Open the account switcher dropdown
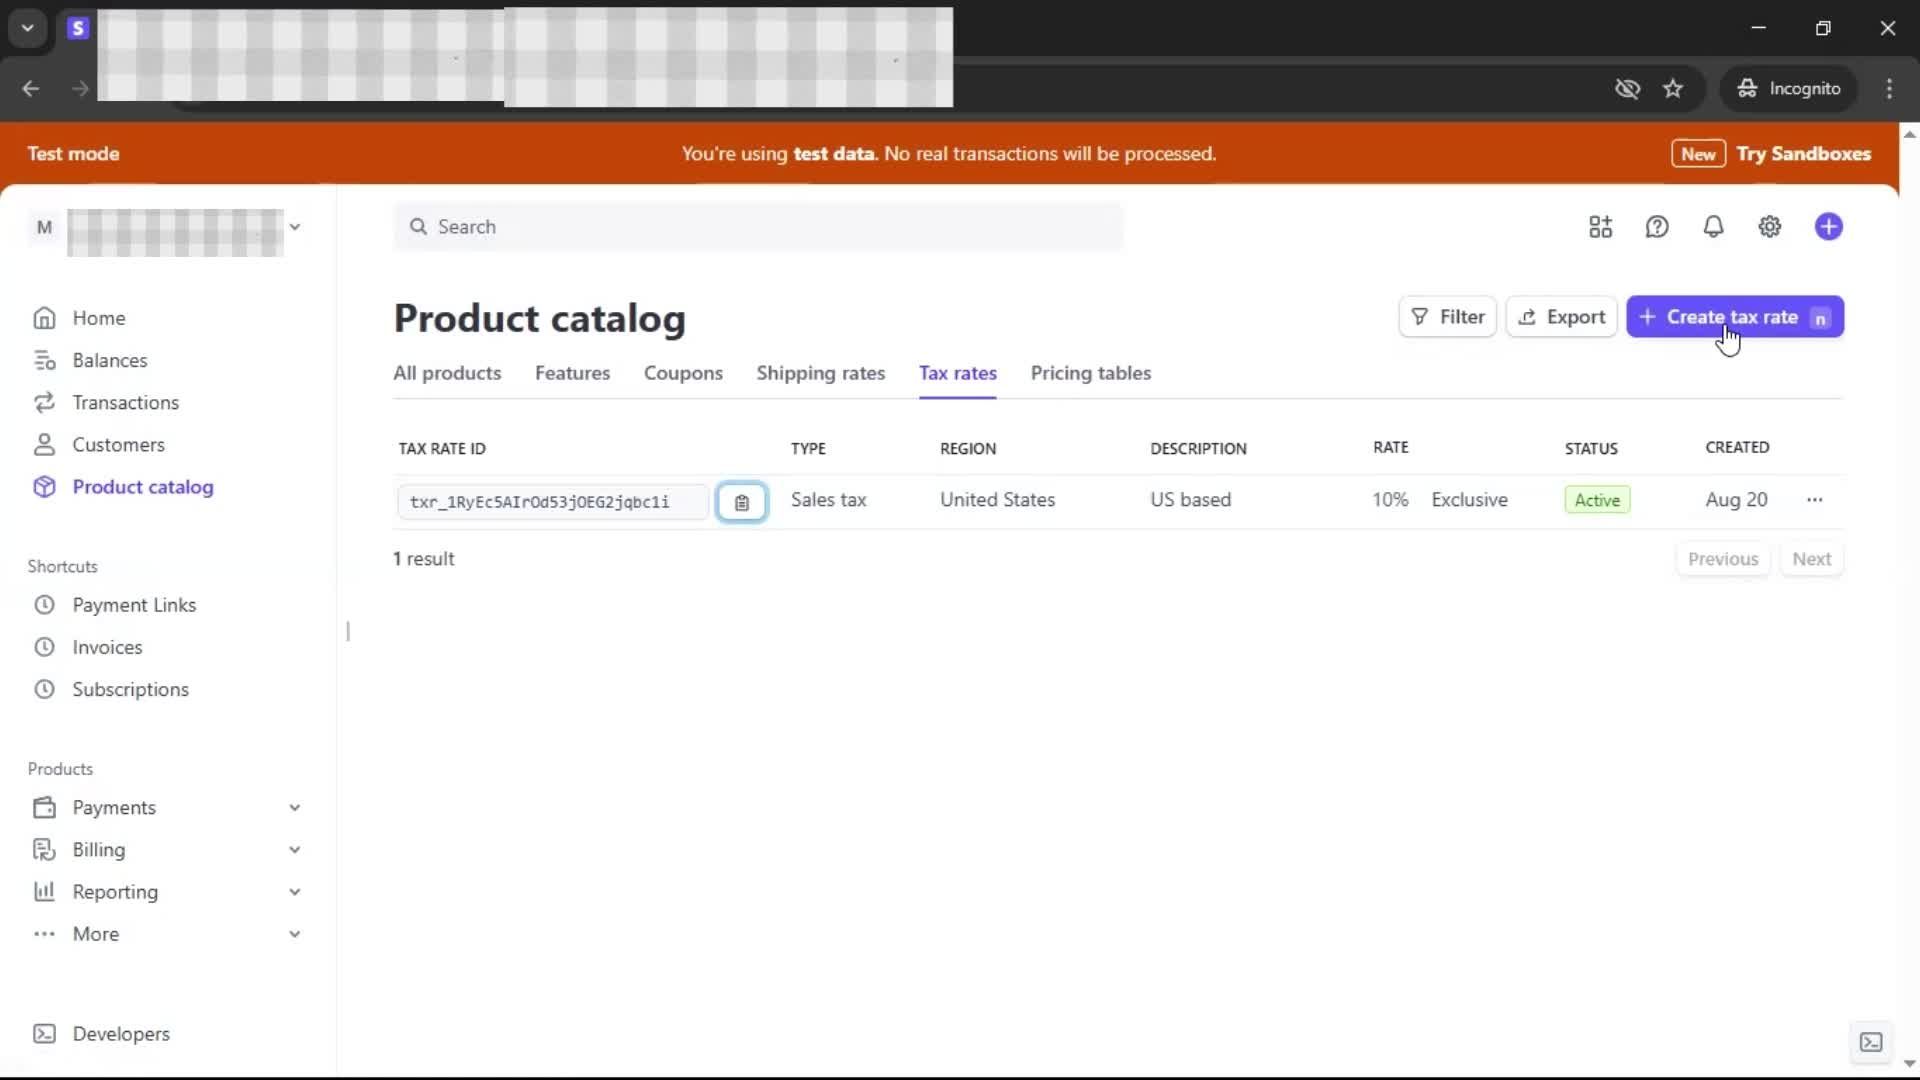Screen dimensions: 1920x1080 (x=294, y=227)
